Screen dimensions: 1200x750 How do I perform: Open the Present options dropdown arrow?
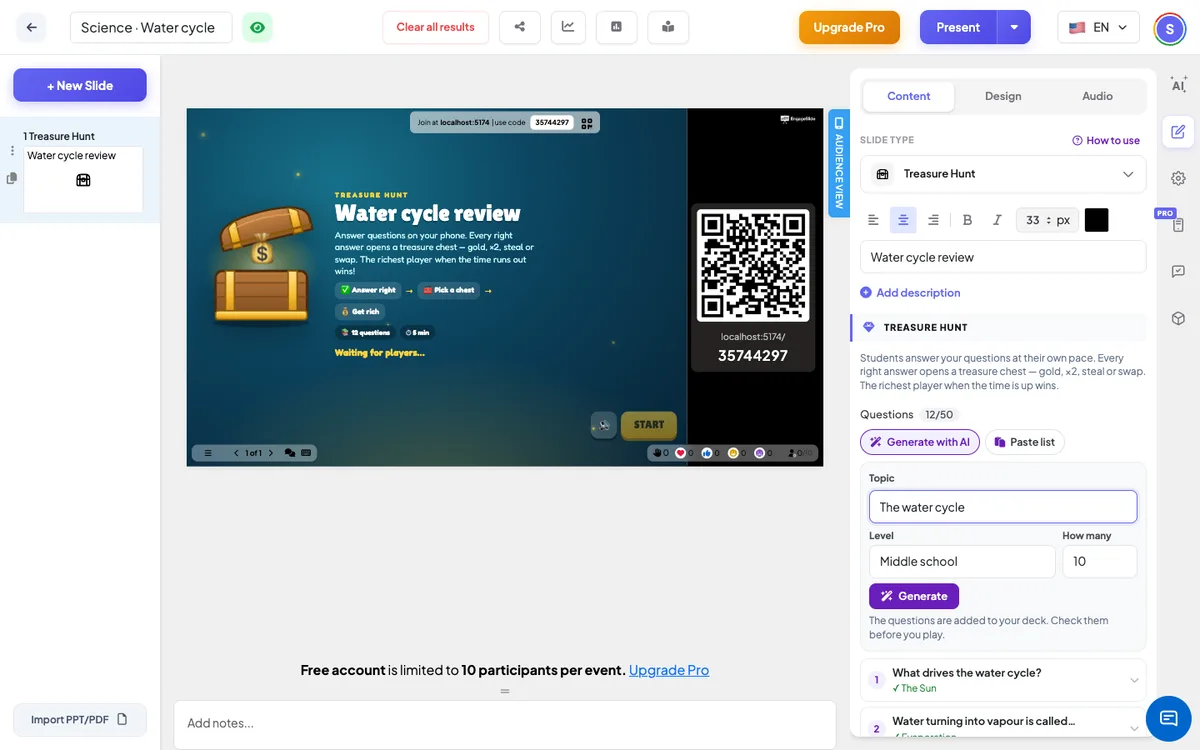point(1014,27)
